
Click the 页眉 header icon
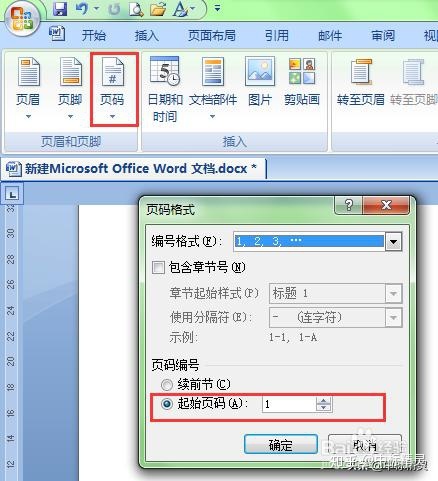click(x=29, y=72)
